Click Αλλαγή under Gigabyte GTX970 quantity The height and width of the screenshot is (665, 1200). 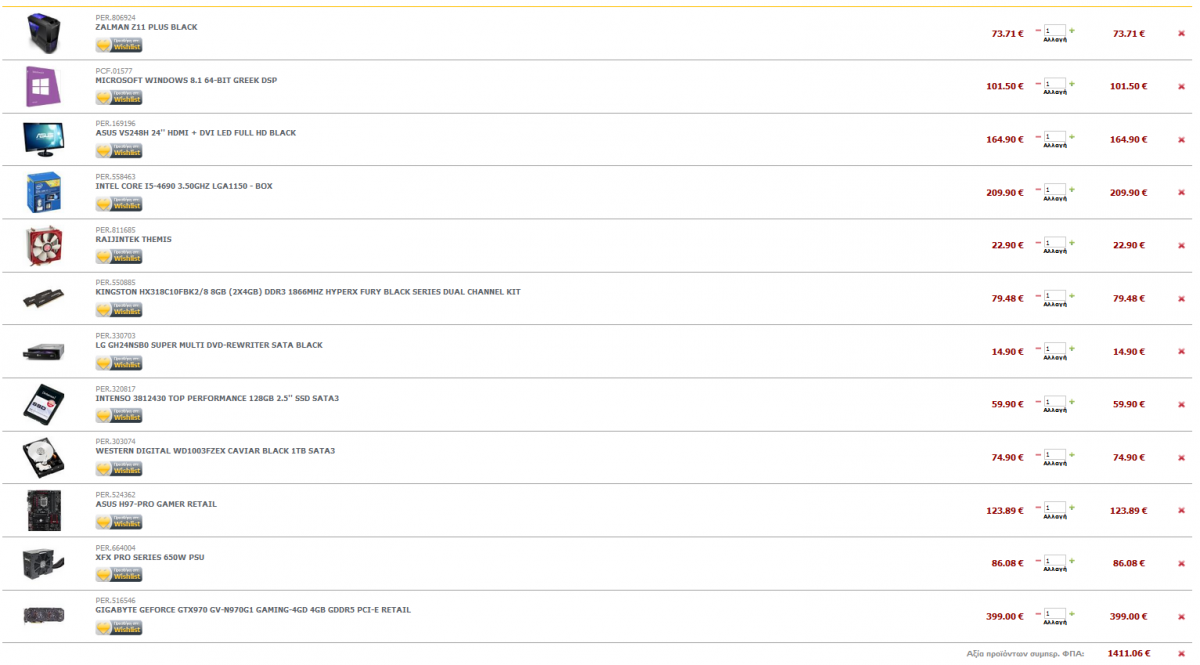tap(1055, 624)
